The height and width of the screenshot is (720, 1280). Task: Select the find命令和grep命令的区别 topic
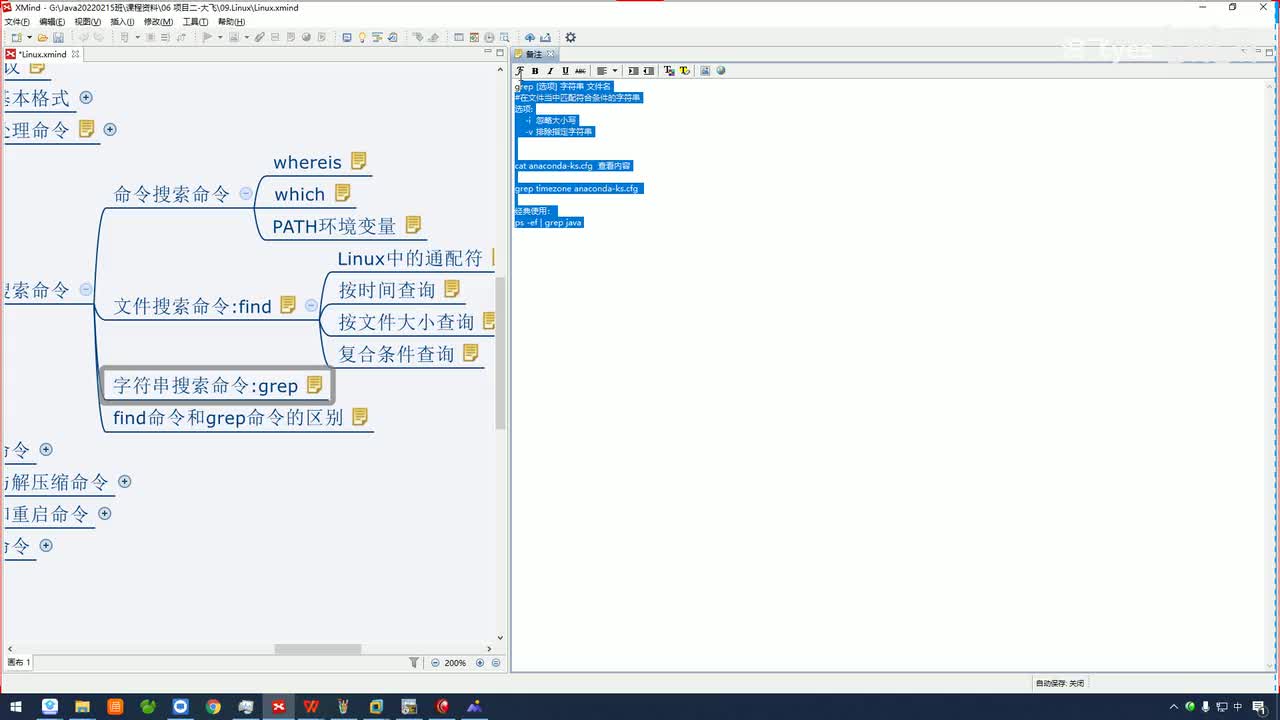(228, 418)
